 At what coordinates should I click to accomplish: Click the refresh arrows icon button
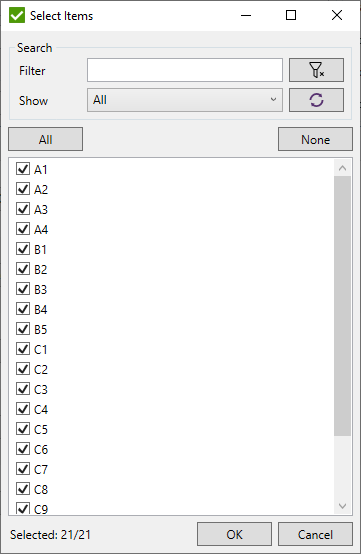[316, 100]
